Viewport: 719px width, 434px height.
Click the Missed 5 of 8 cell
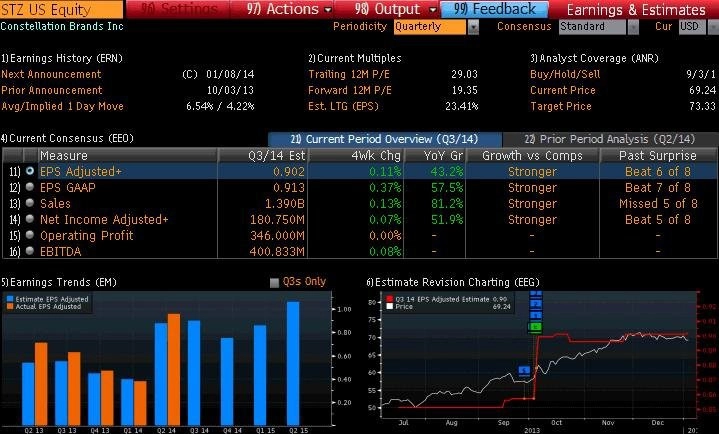click(x=658, y=204)
